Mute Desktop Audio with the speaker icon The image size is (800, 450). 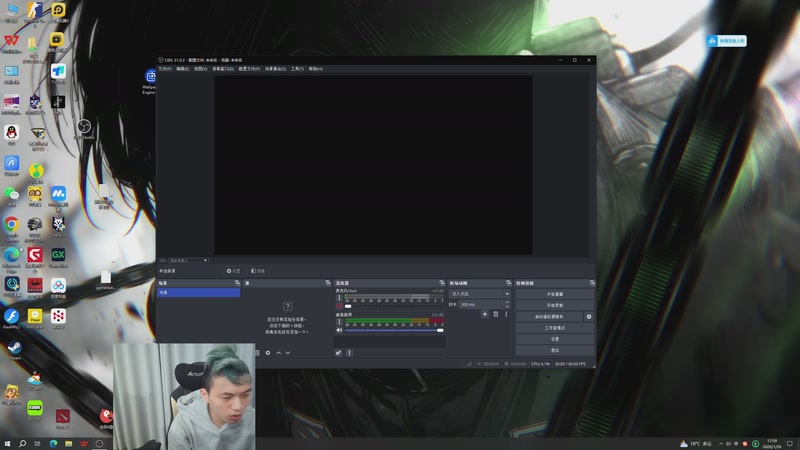point(339,330)
